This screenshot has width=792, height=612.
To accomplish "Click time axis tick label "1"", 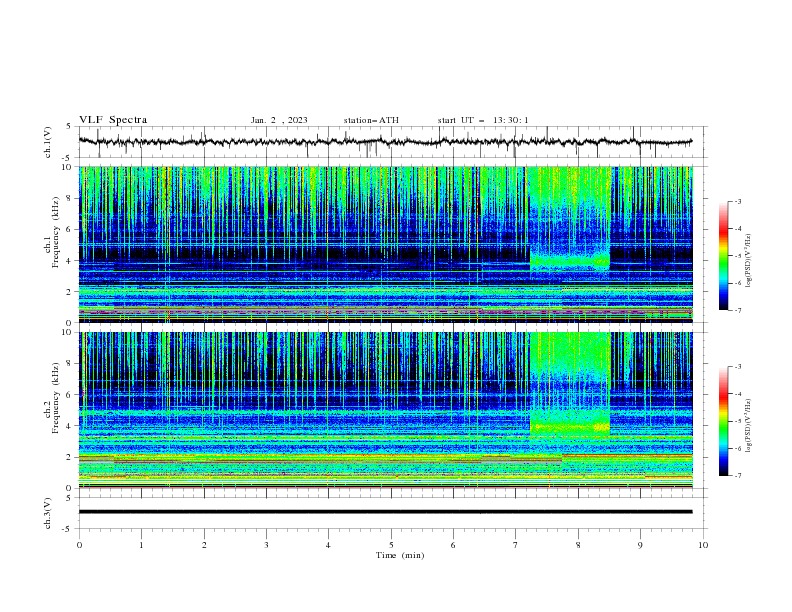I will point(141,545).
